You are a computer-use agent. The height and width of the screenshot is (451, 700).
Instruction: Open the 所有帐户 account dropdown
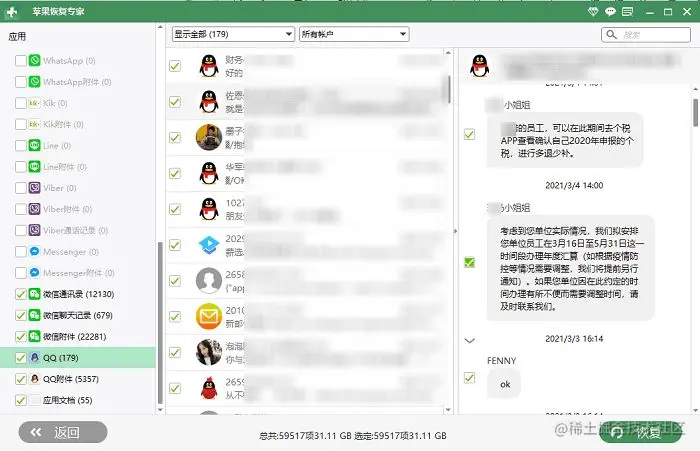pos(354,34)
